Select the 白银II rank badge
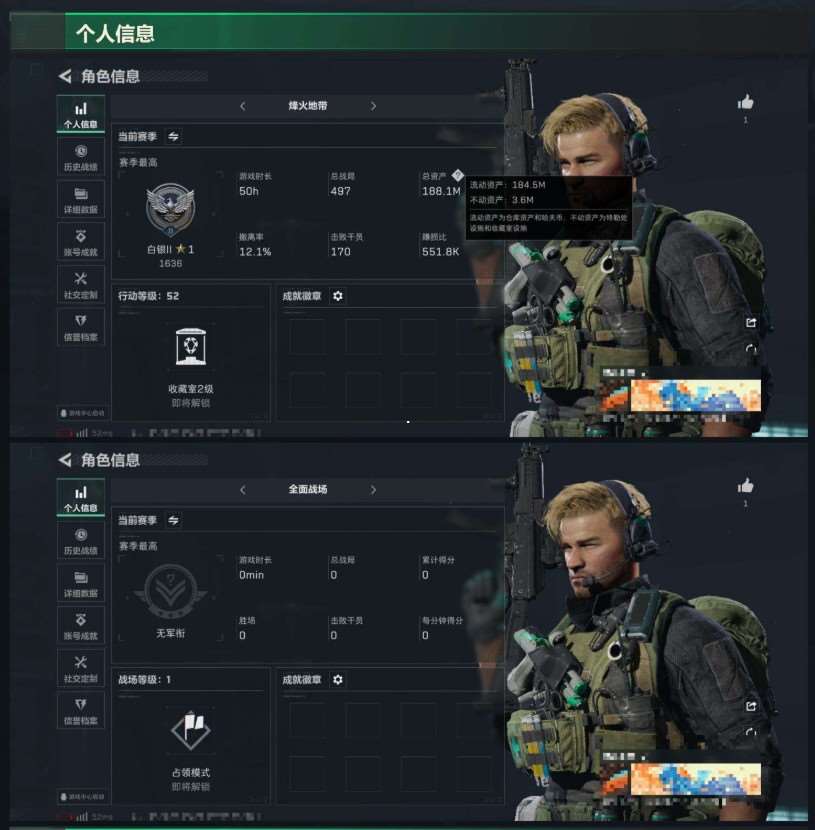 tap(170, 209)
